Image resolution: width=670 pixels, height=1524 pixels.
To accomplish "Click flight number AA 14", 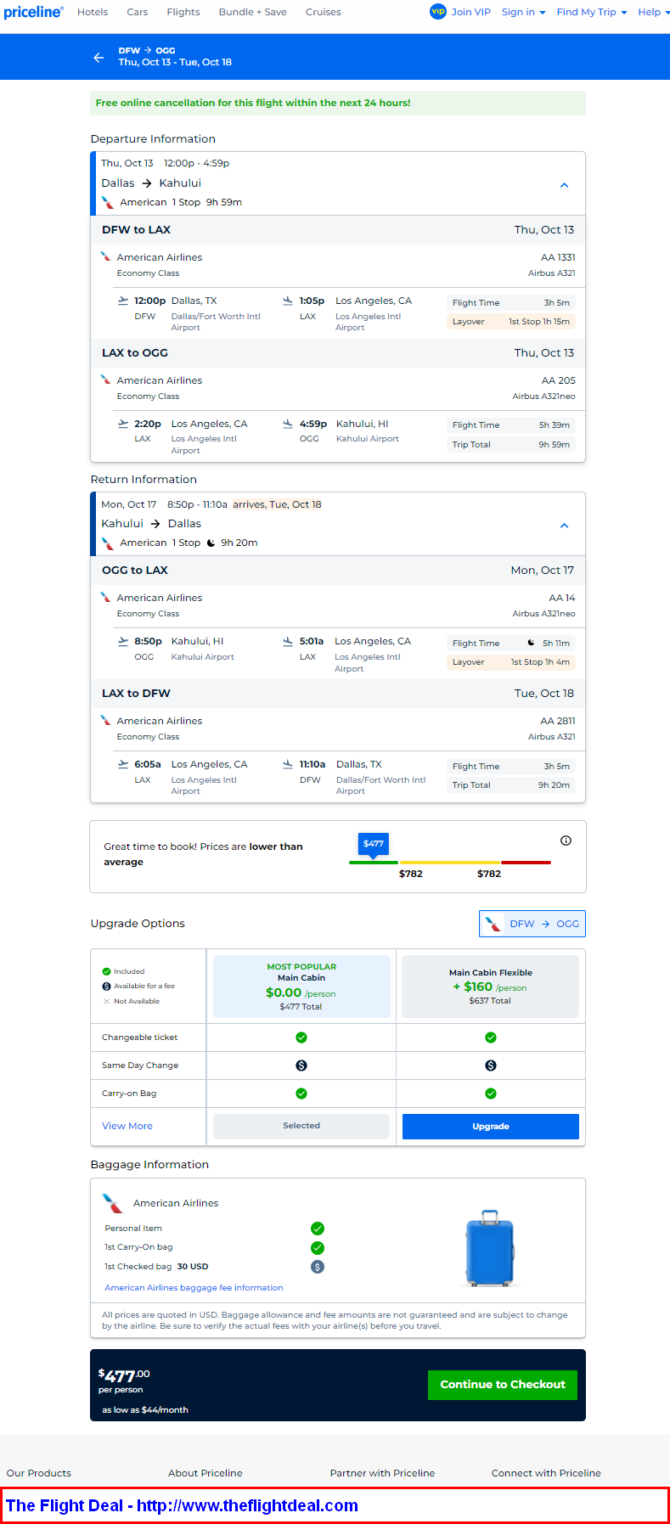I will click(x=562, y=597).
